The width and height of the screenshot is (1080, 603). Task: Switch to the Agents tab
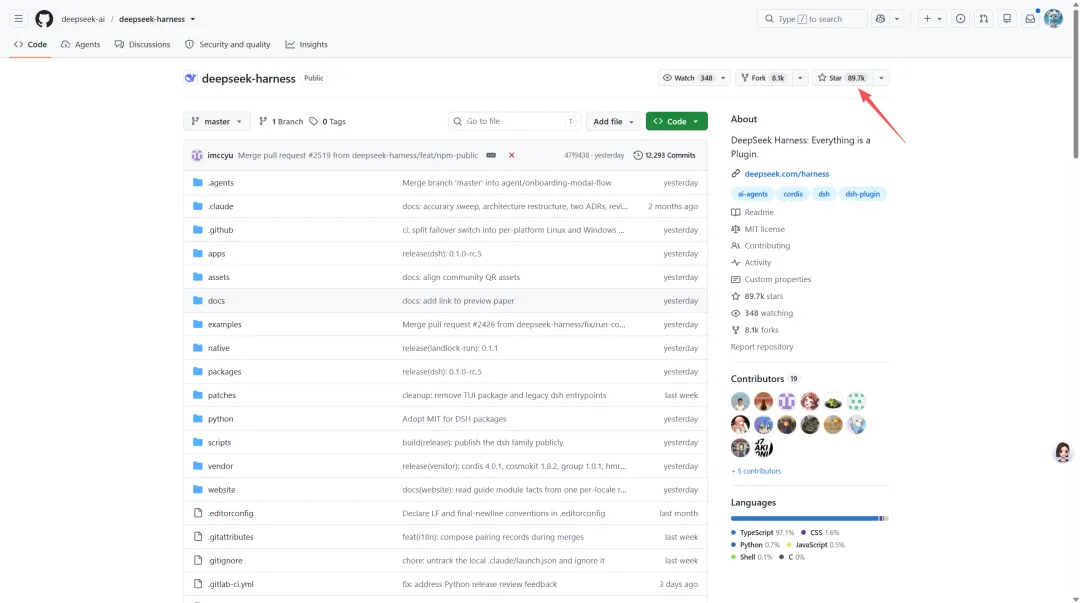pyautogui.click(x=81, y=44)
